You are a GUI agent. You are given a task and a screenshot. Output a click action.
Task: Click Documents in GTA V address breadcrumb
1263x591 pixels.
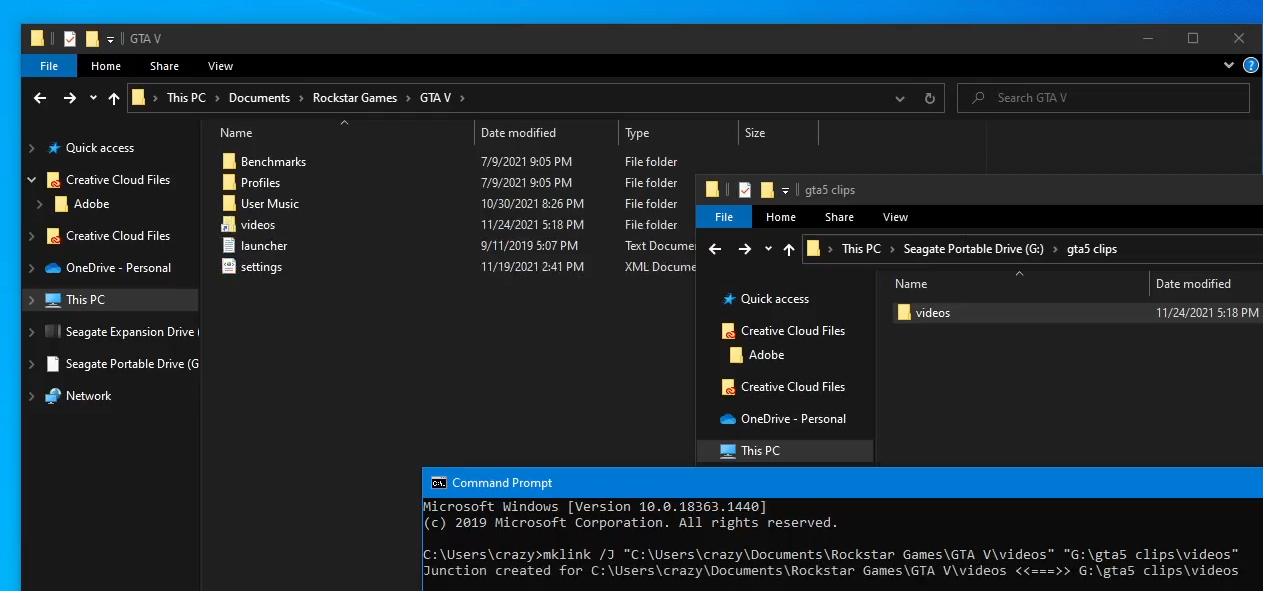[x=259, y=98]
